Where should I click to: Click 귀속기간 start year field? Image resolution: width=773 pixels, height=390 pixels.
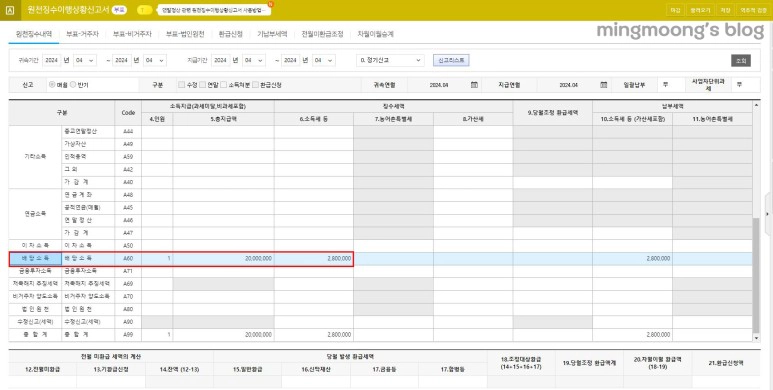click(x=51, y=60)
